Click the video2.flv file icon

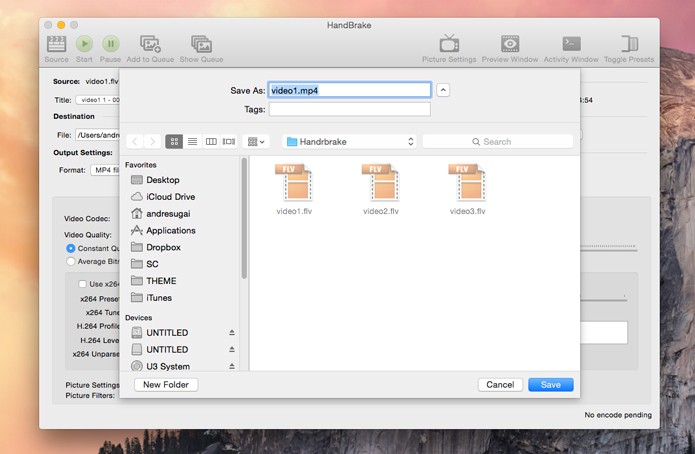[381, 183]
